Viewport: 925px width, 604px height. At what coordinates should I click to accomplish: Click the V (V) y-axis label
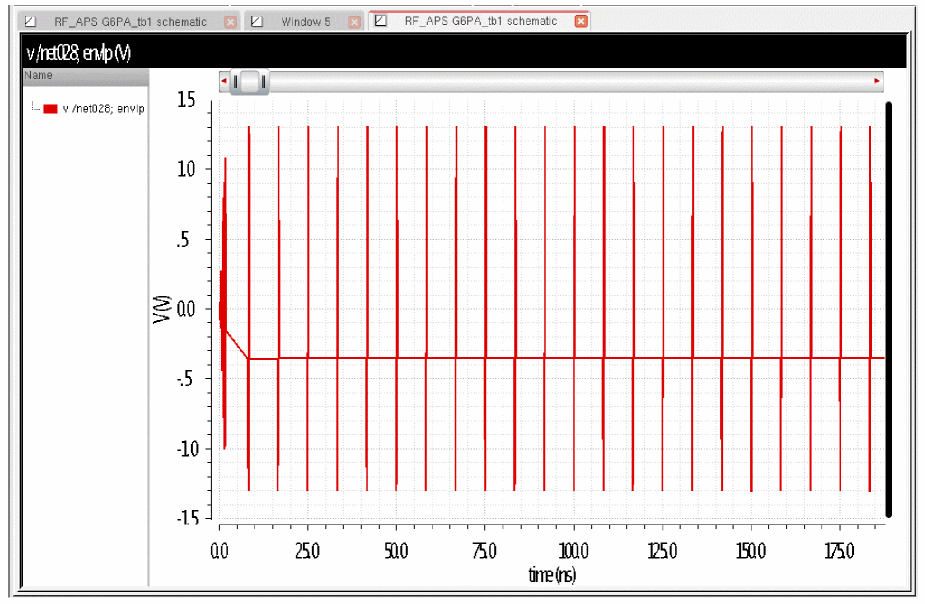162,308
